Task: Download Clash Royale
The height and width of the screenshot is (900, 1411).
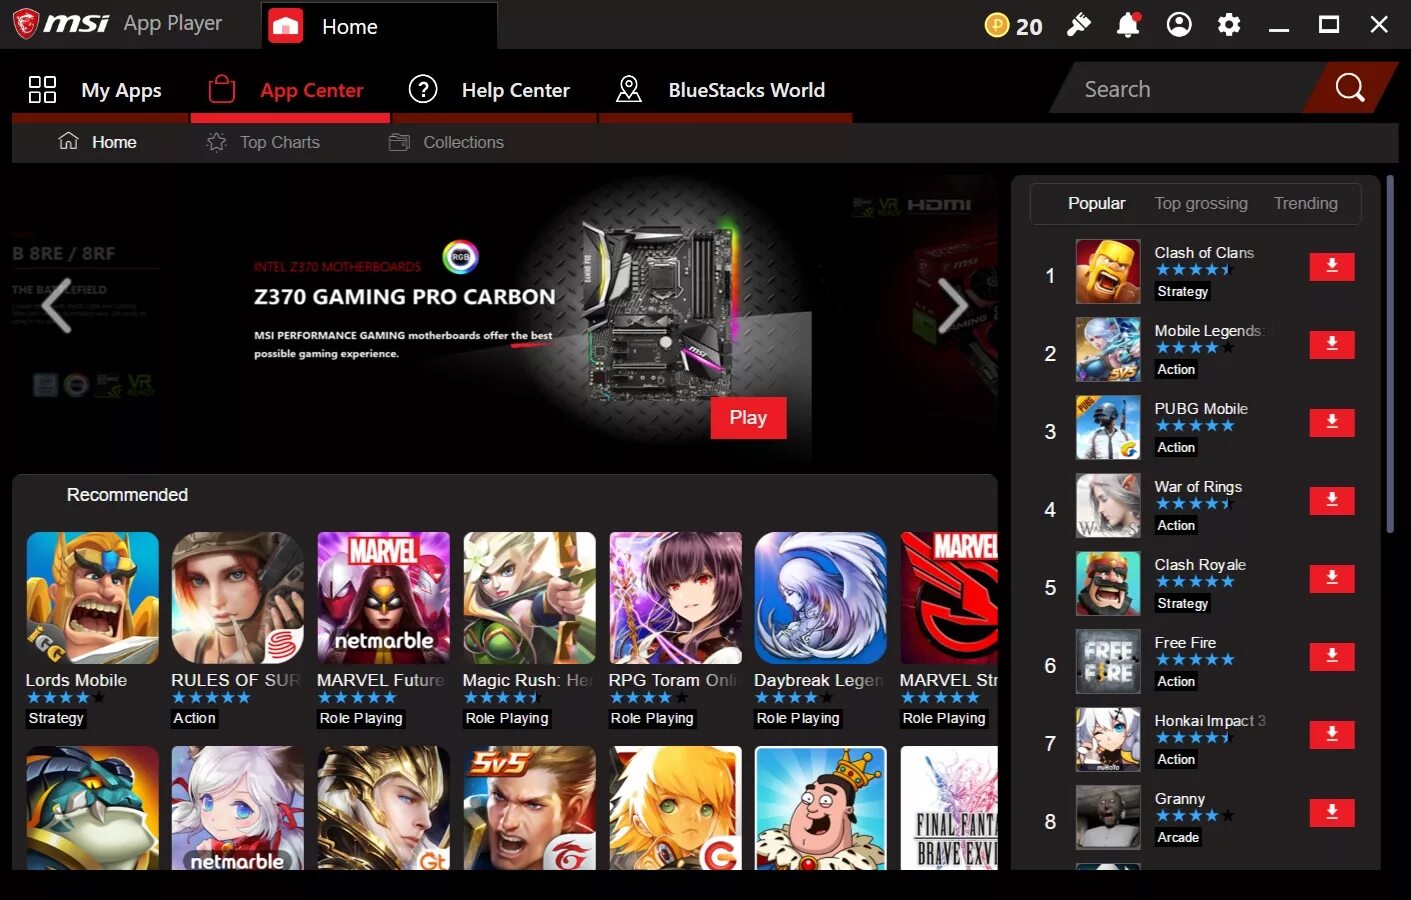Action: pos(1332,578)
